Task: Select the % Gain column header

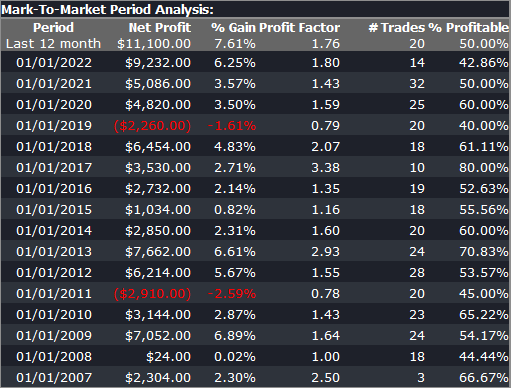Action: tap(233, 27)
